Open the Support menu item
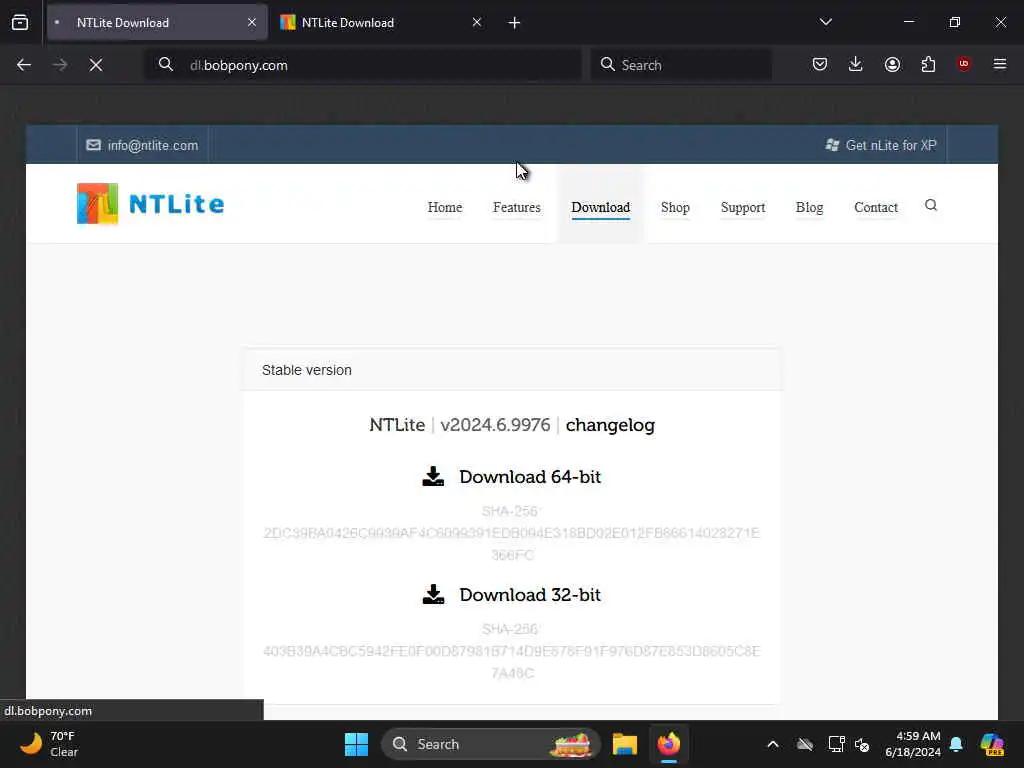1024x768 pixels. point(743,207)
